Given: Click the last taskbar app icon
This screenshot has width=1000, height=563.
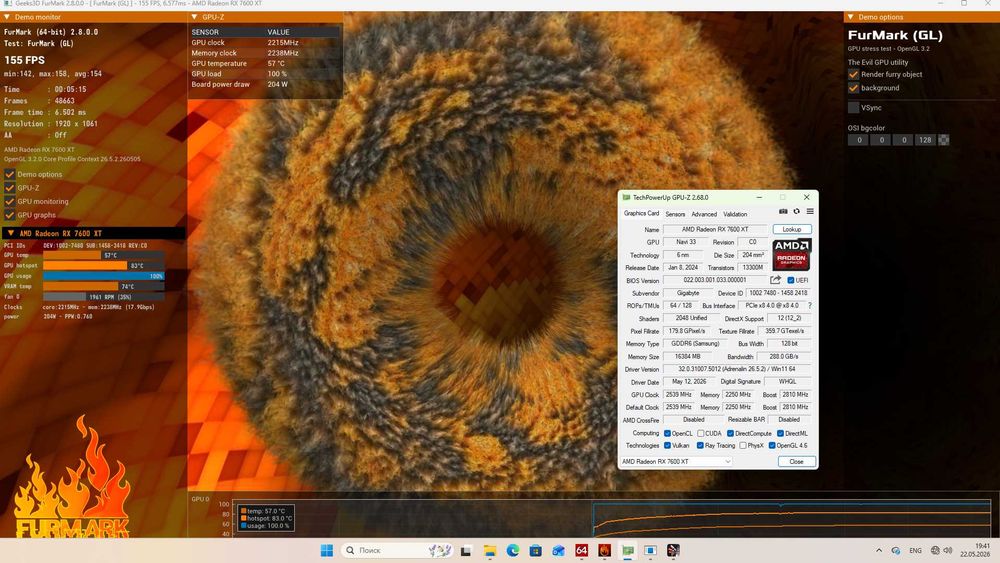Looking at the screenshot, I should click(x=673, y=550).
